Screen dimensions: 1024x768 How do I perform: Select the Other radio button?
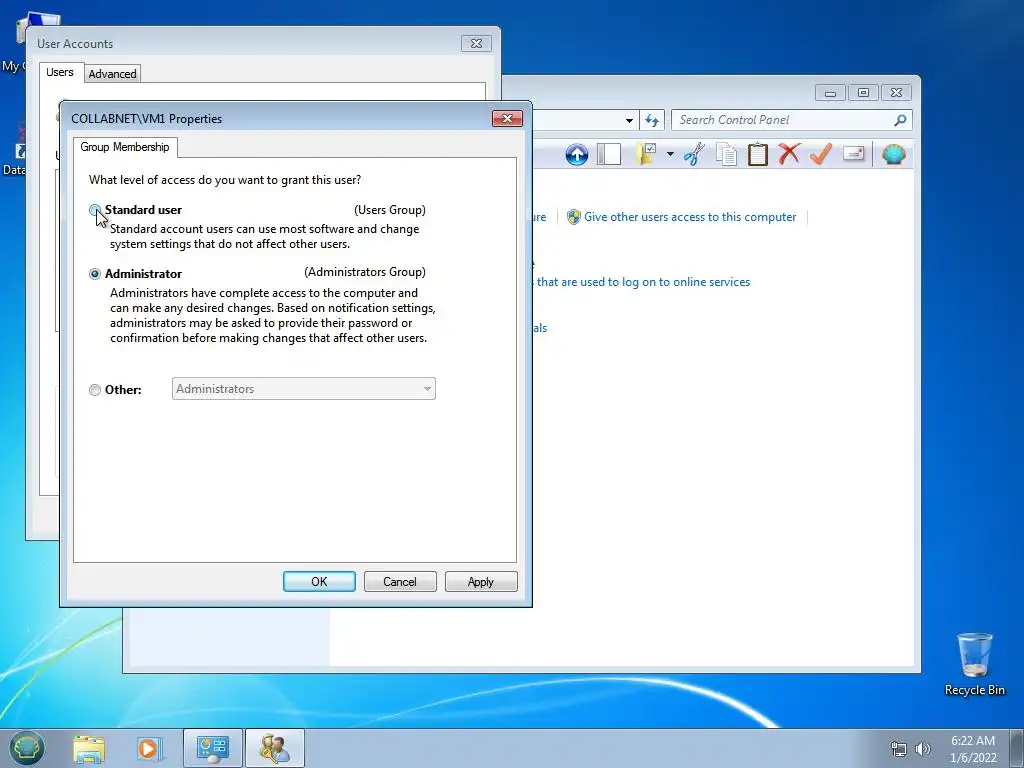click(x=95, y=390)
